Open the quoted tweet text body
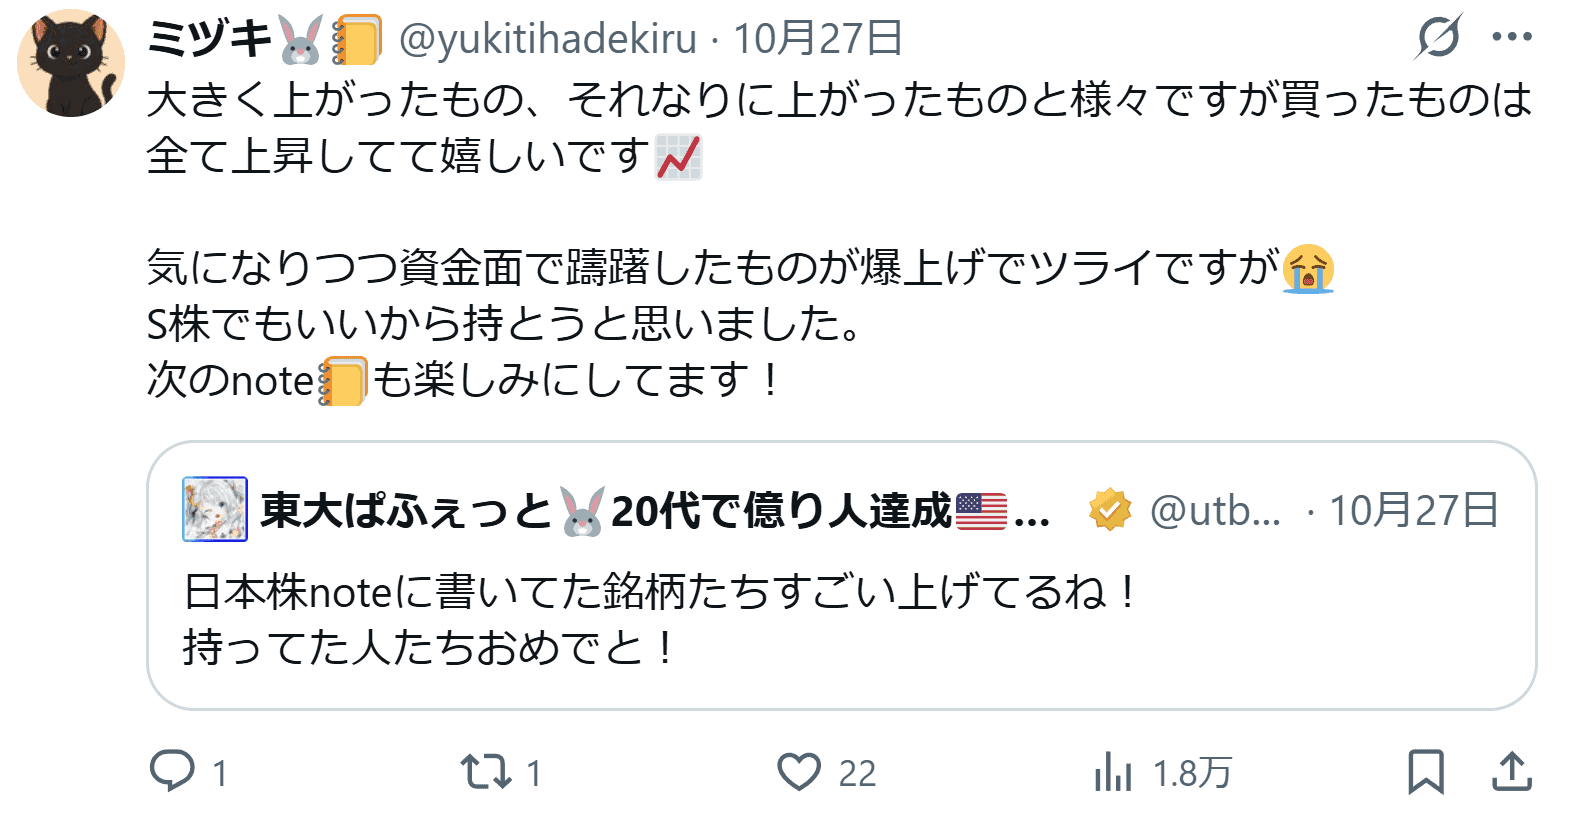The width and height of the screenshot is (1573, 828). pyautogui.click(x=660, y=619)
